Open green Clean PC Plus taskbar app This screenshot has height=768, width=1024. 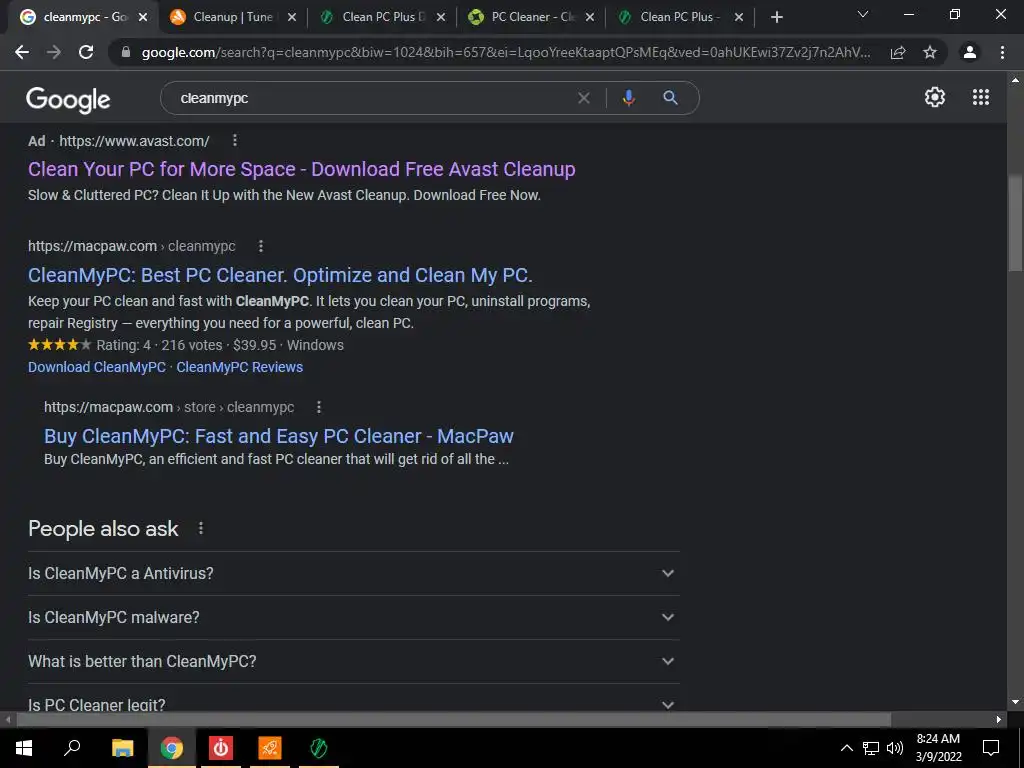click(x=319, y=747)
